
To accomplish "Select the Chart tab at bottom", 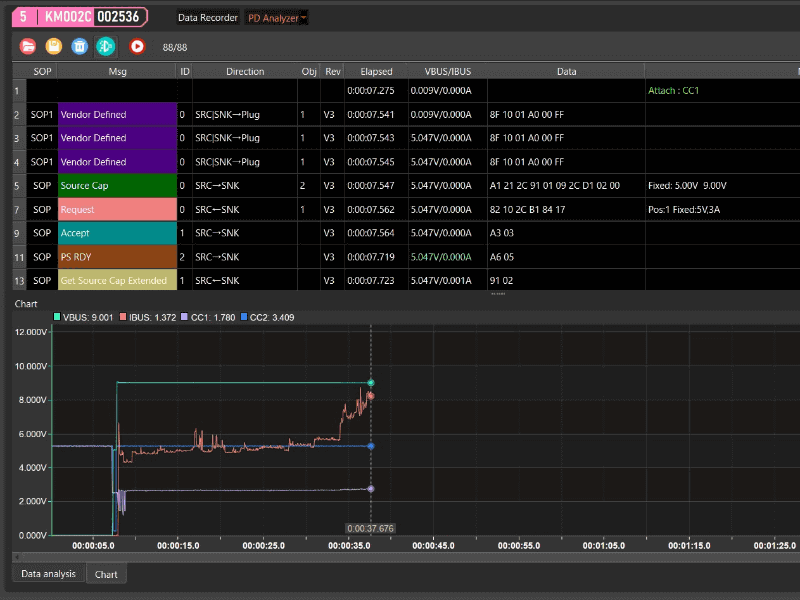I will [106, 574].
